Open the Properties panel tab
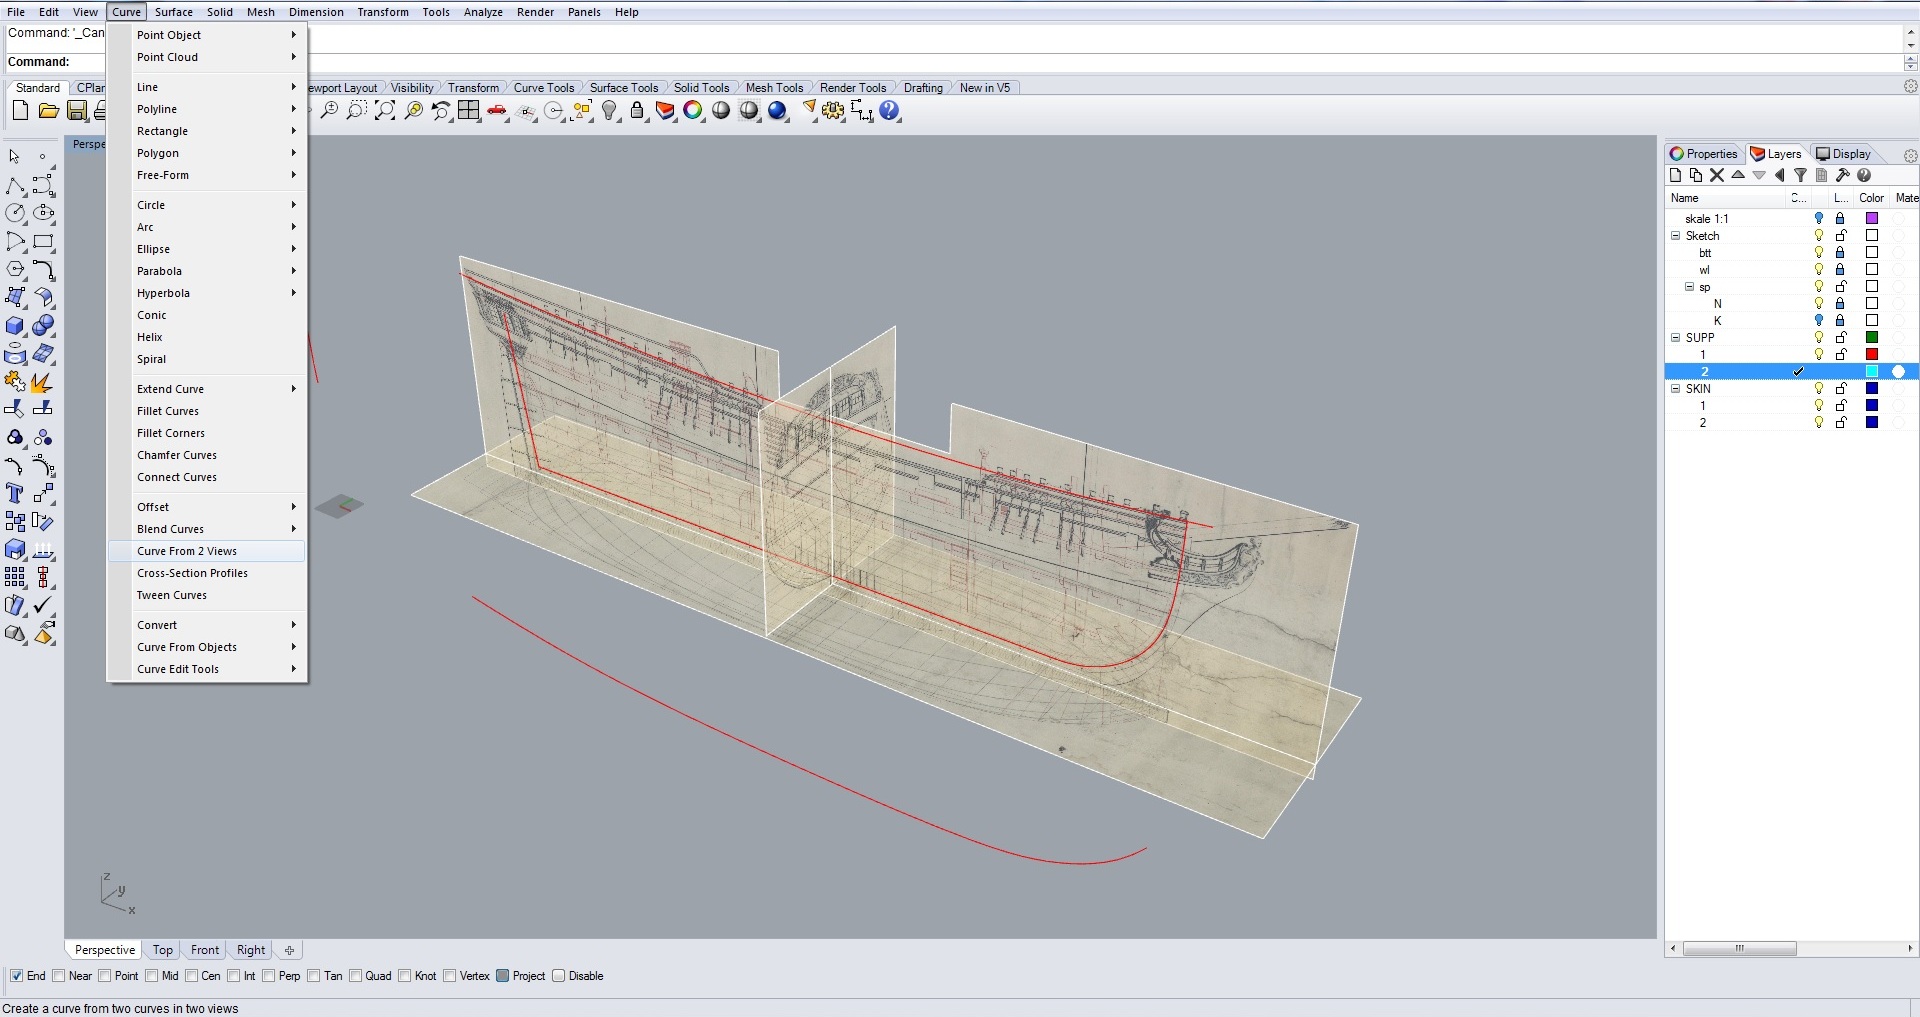The height and width of the screenshot is (1017, 1920). click(1704, 154)
